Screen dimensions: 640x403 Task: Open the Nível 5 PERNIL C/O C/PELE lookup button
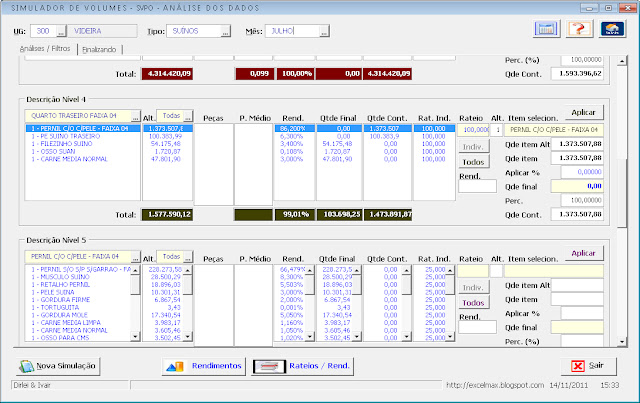[x=135, y=257]
